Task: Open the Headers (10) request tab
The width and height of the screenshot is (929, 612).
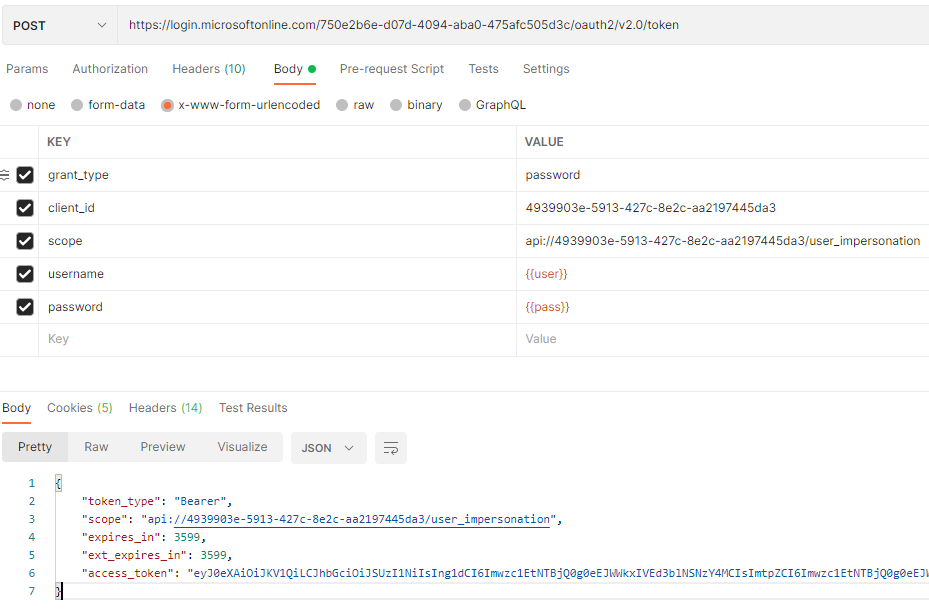Action: [x=209, y=69]
